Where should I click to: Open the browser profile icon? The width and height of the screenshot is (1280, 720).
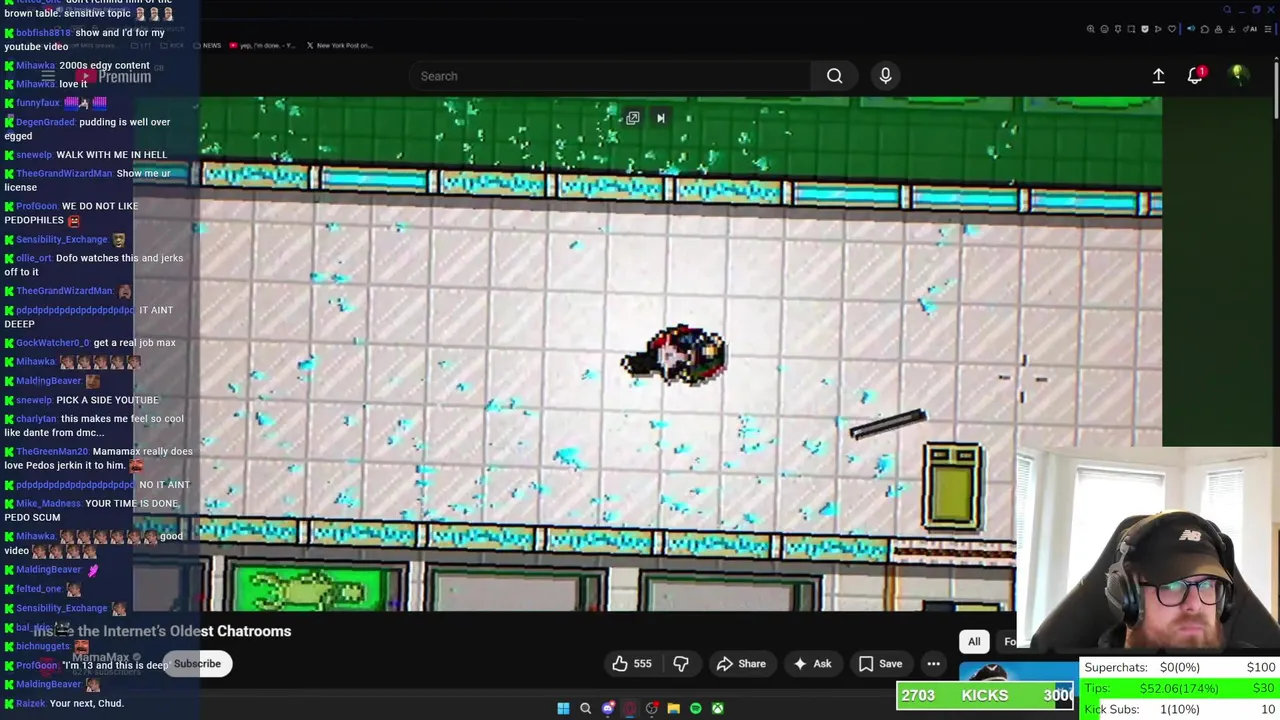point(1218,29)
